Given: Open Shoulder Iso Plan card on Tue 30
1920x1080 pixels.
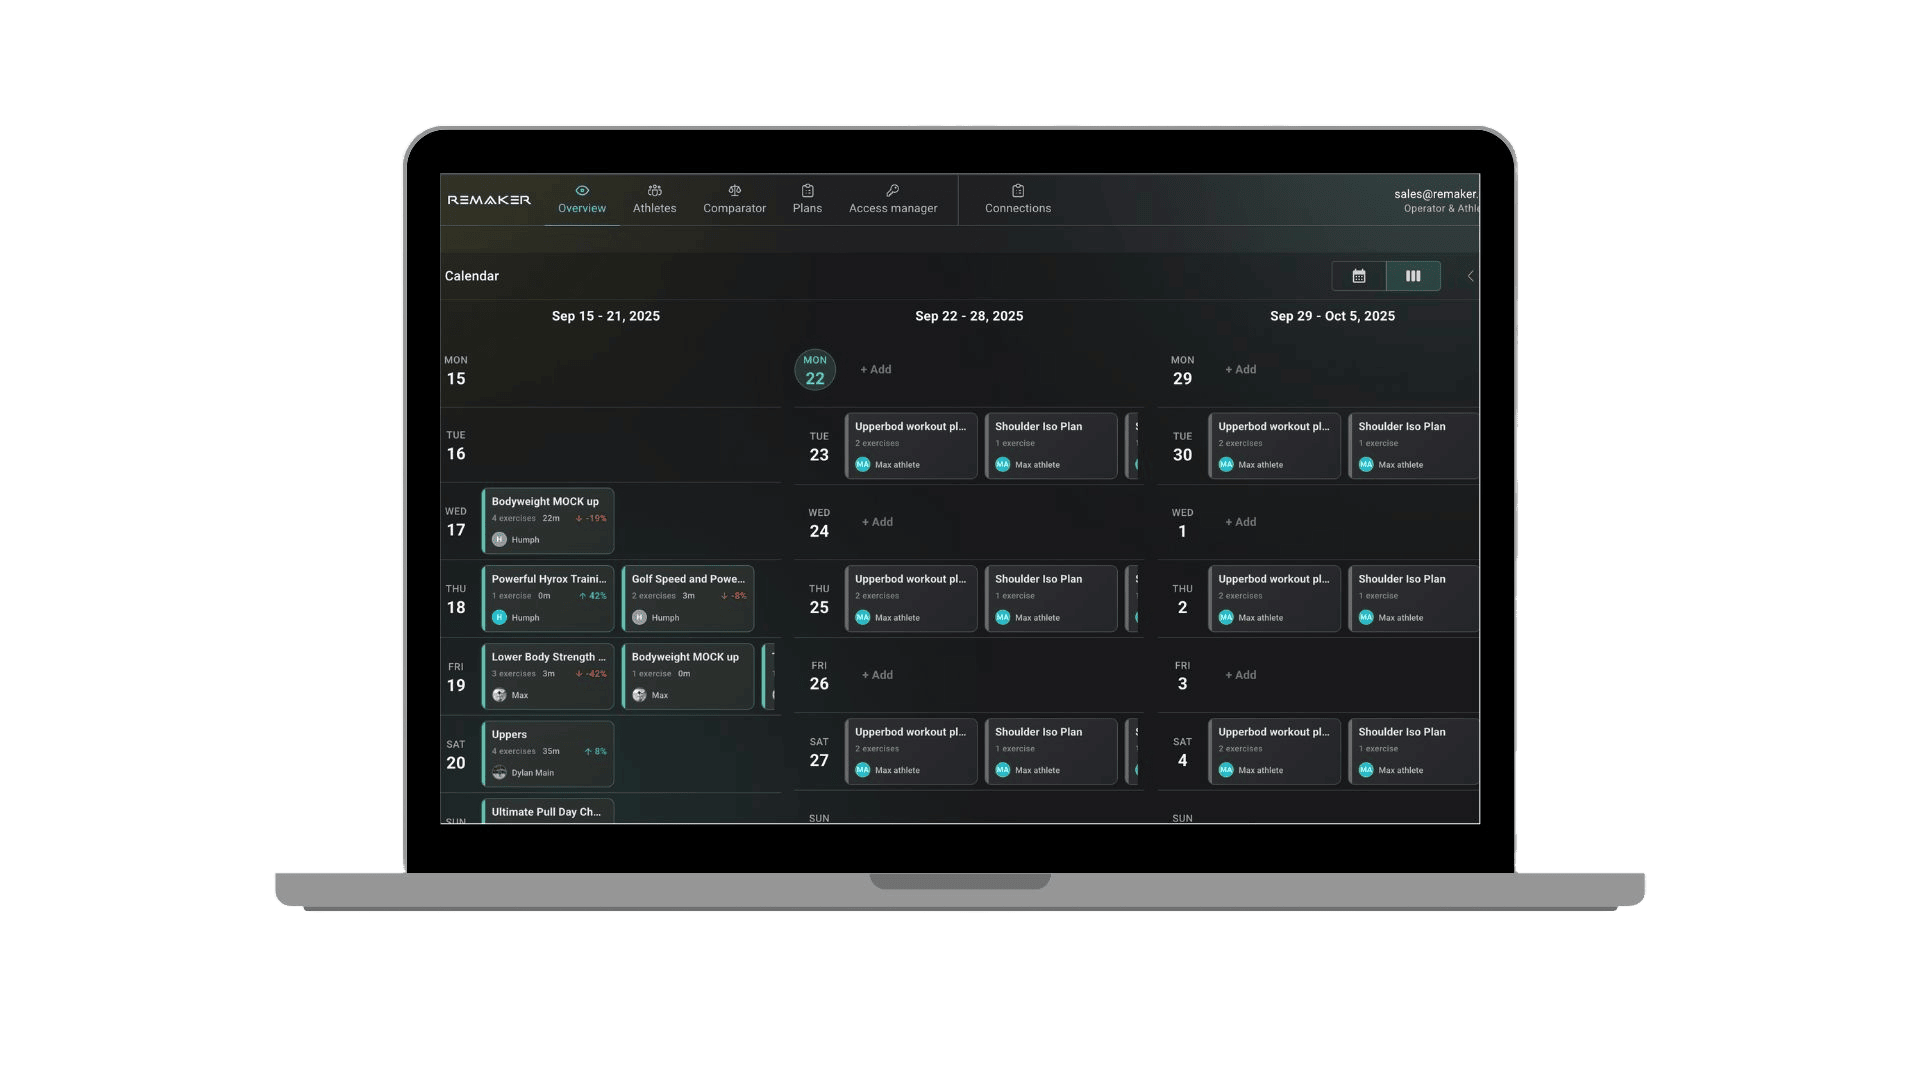Looking at the screenshot, I should [x=1414, y=446].
